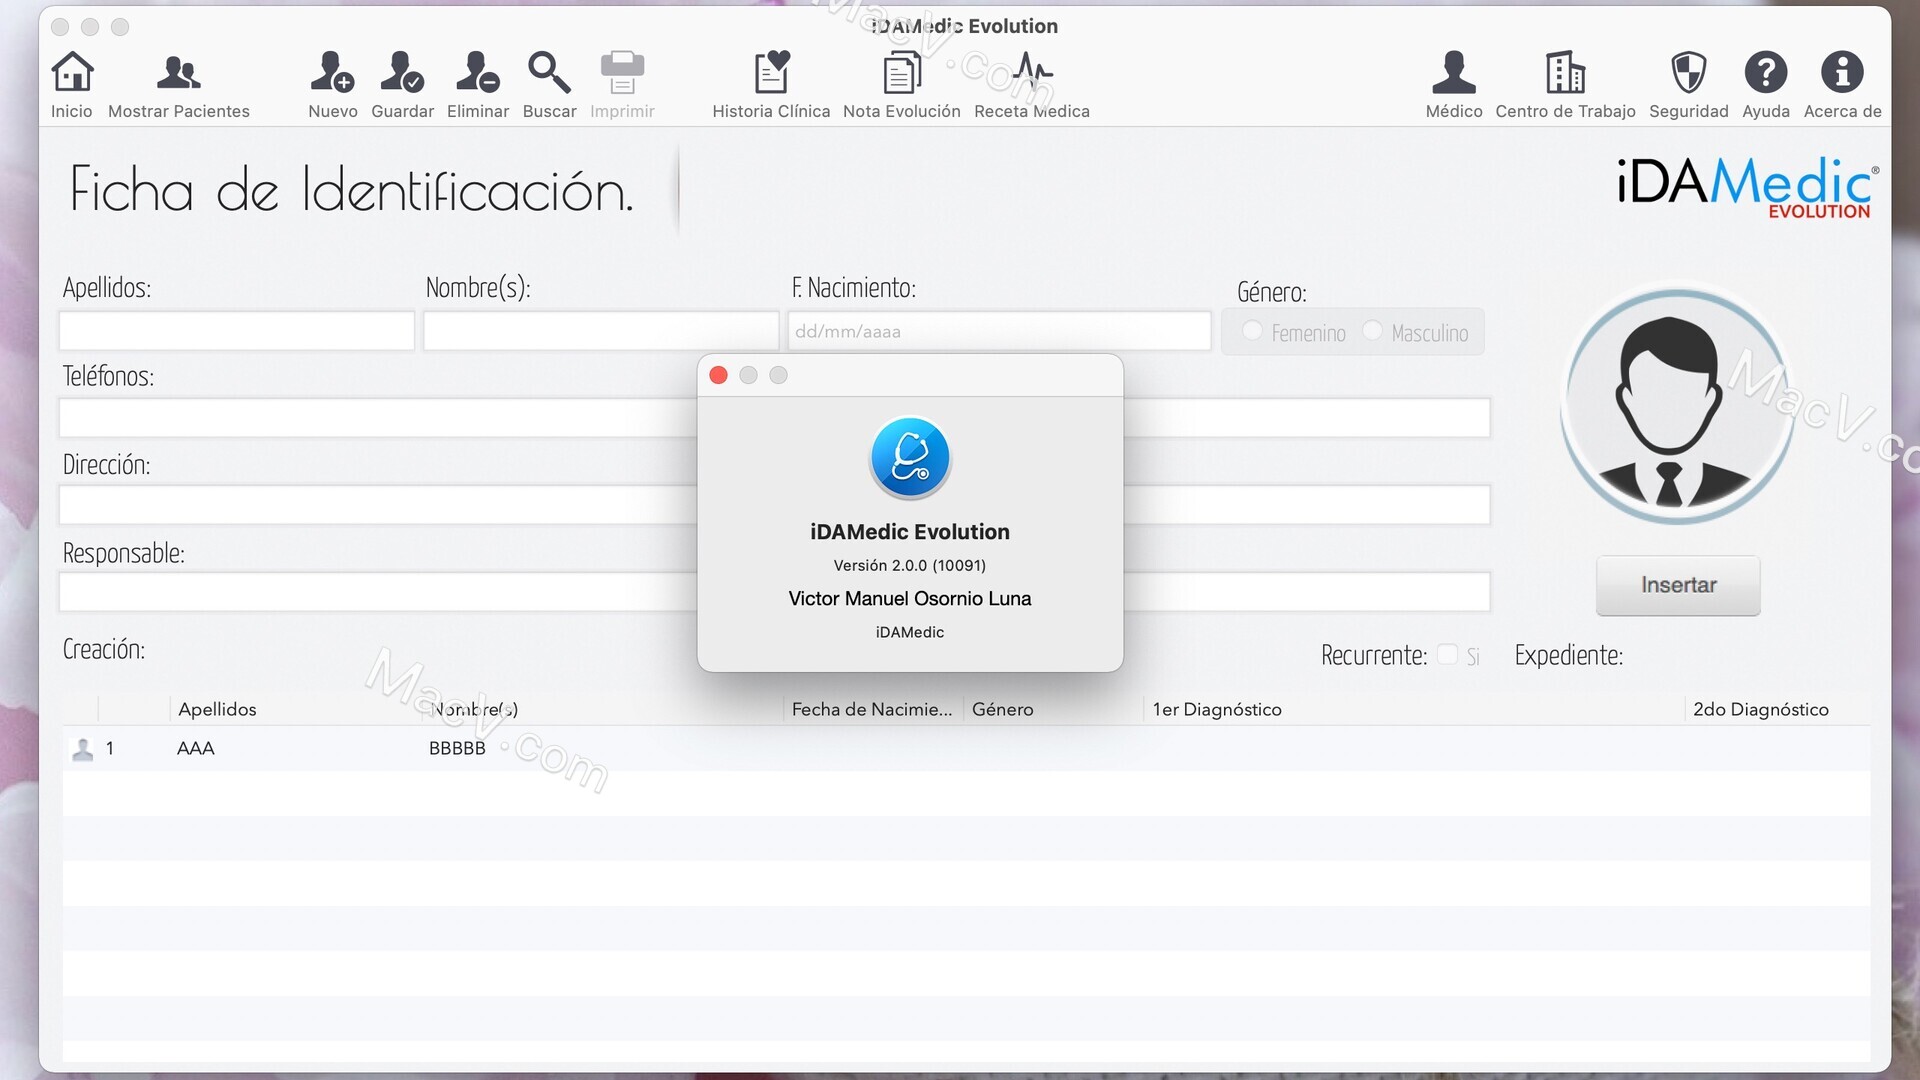Open Acerca de info
The height and width of the screenshot is (1080, 1920).
tap(1843, 85)
